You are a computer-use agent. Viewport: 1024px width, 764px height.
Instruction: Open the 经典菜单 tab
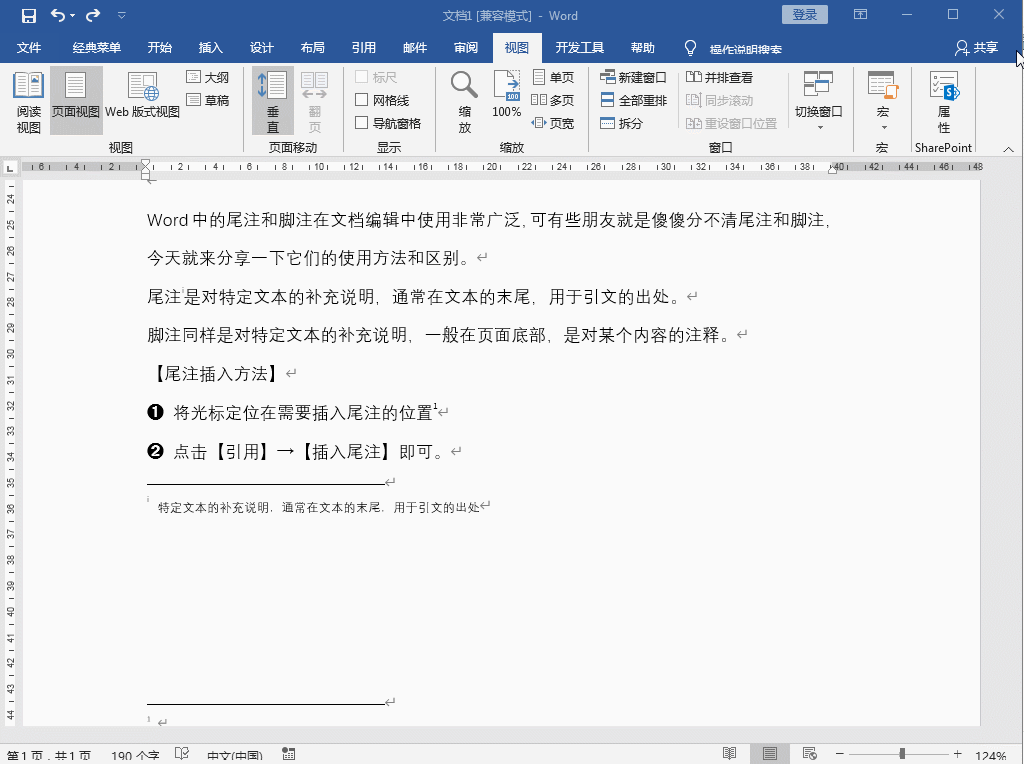(97, 48)
